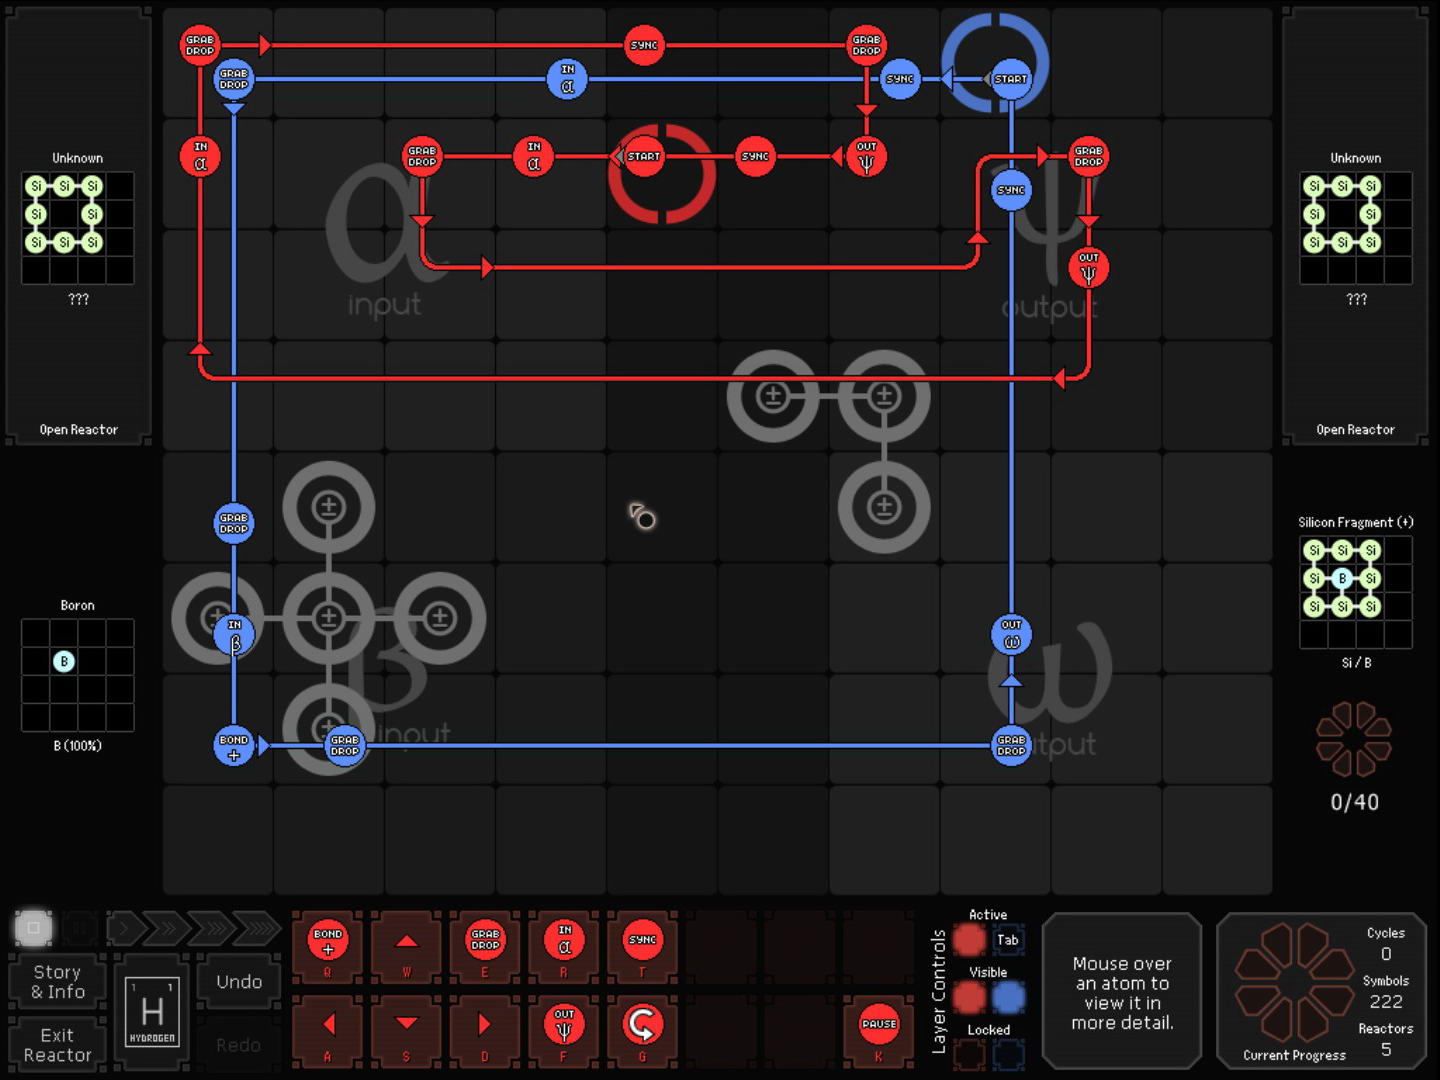This screenshot has height=1080, width=1440.
Task: Lock the blue layer
Action: pyautogui.click(x=1008, y=1054)
